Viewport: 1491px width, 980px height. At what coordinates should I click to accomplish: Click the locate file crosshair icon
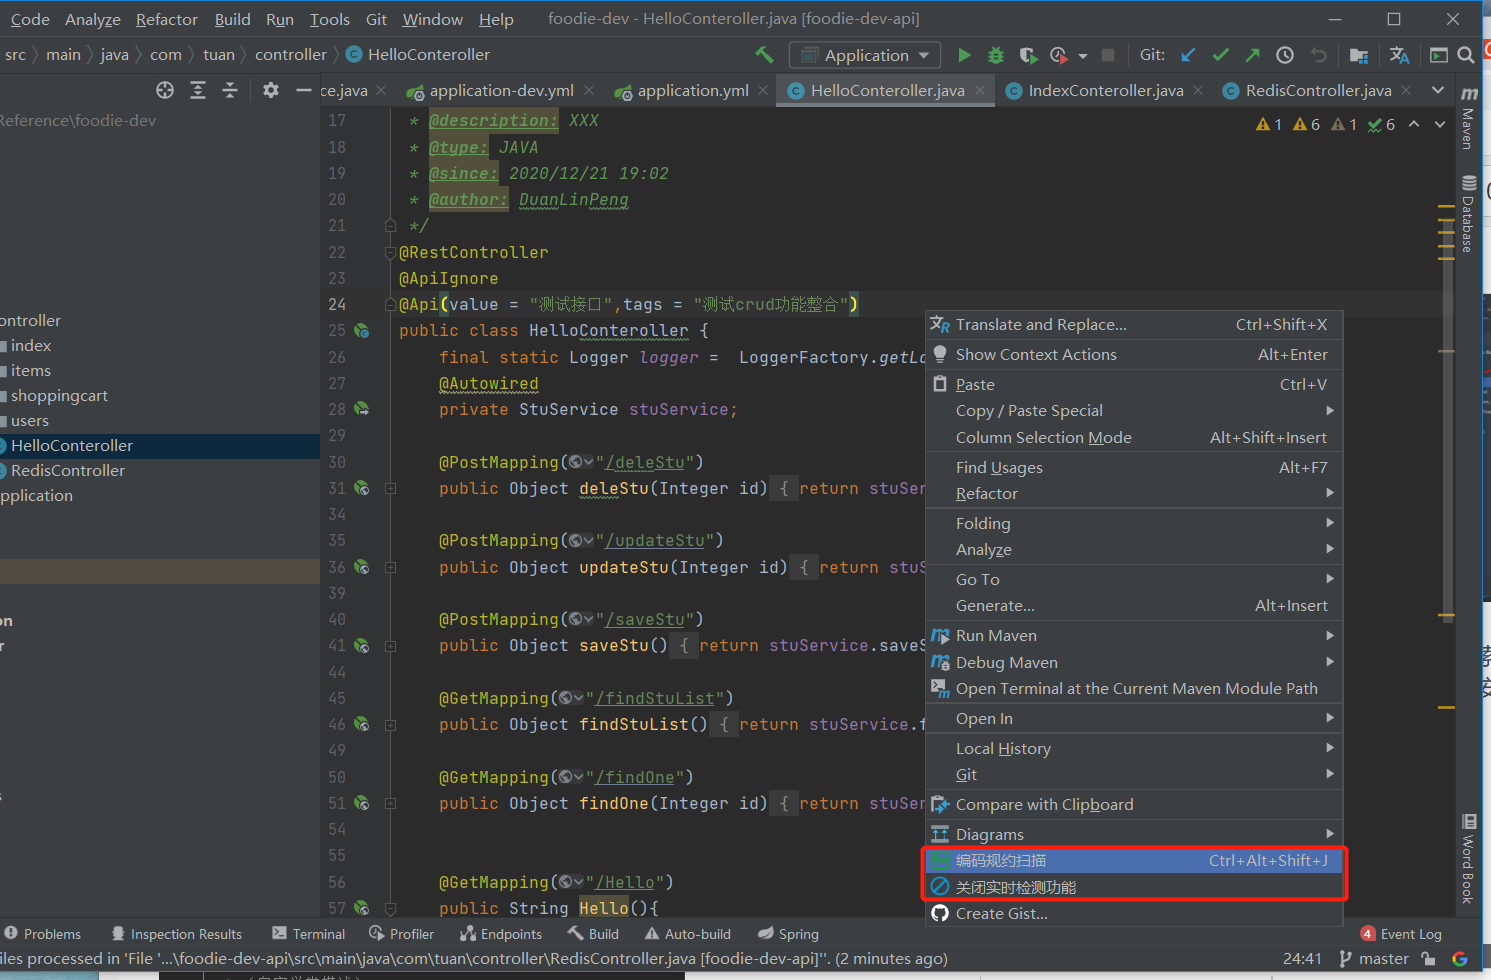(x=165, y=90)
